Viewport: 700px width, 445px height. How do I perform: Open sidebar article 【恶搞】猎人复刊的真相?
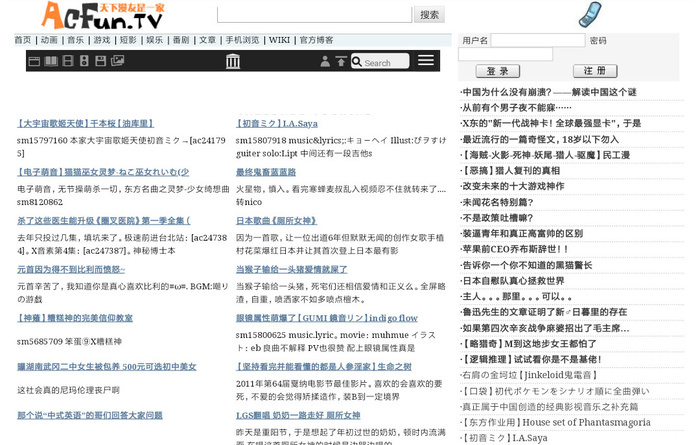pyautogui.click(x=510, y=171)
